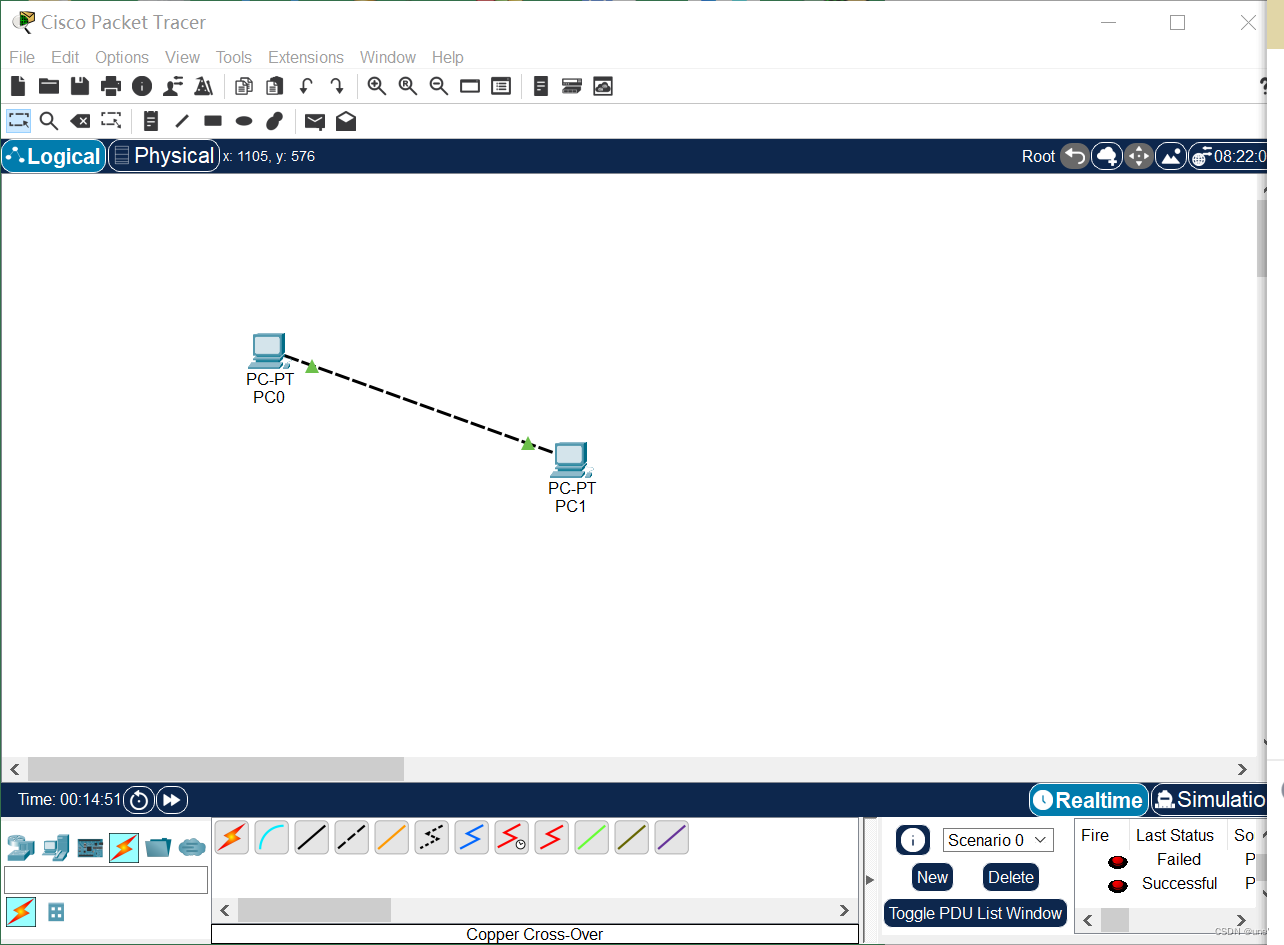Open scenario description info button
Image resolution: width=1284 pixels, height=945 pixels.
click(913, 840)
